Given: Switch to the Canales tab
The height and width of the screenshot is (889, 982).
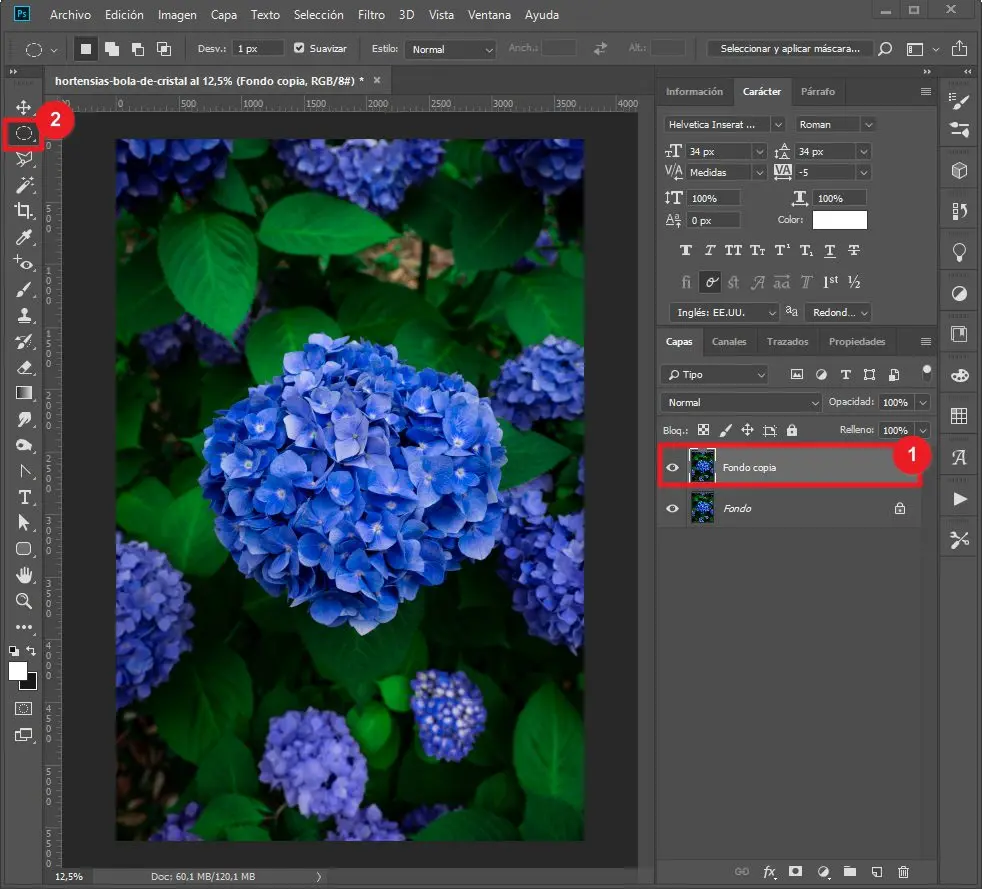Looking at the screenshot, I should coord(729,342).
